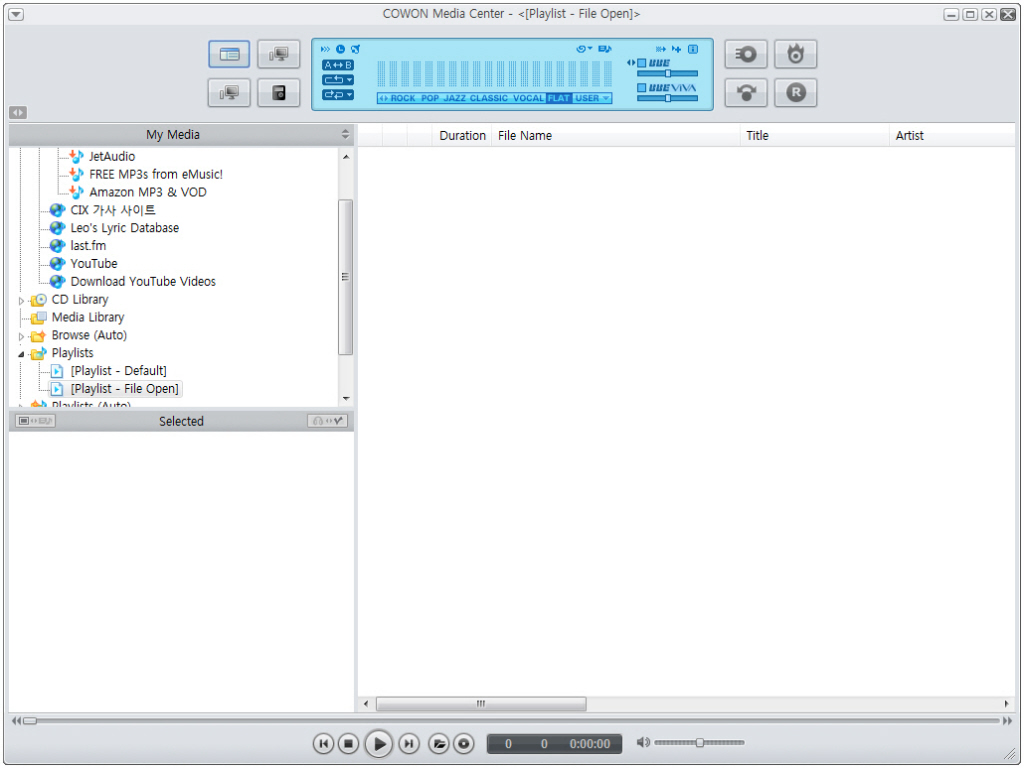Viewport: 1024px width, 768px height.
Task: Skip to the previous track
Action: 323,743
